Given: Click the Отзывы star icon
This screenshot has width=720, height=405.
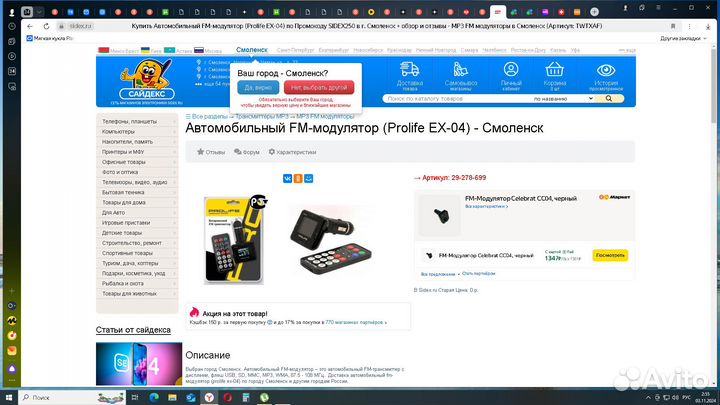Looking at the screenshot, I should [200, 152].
